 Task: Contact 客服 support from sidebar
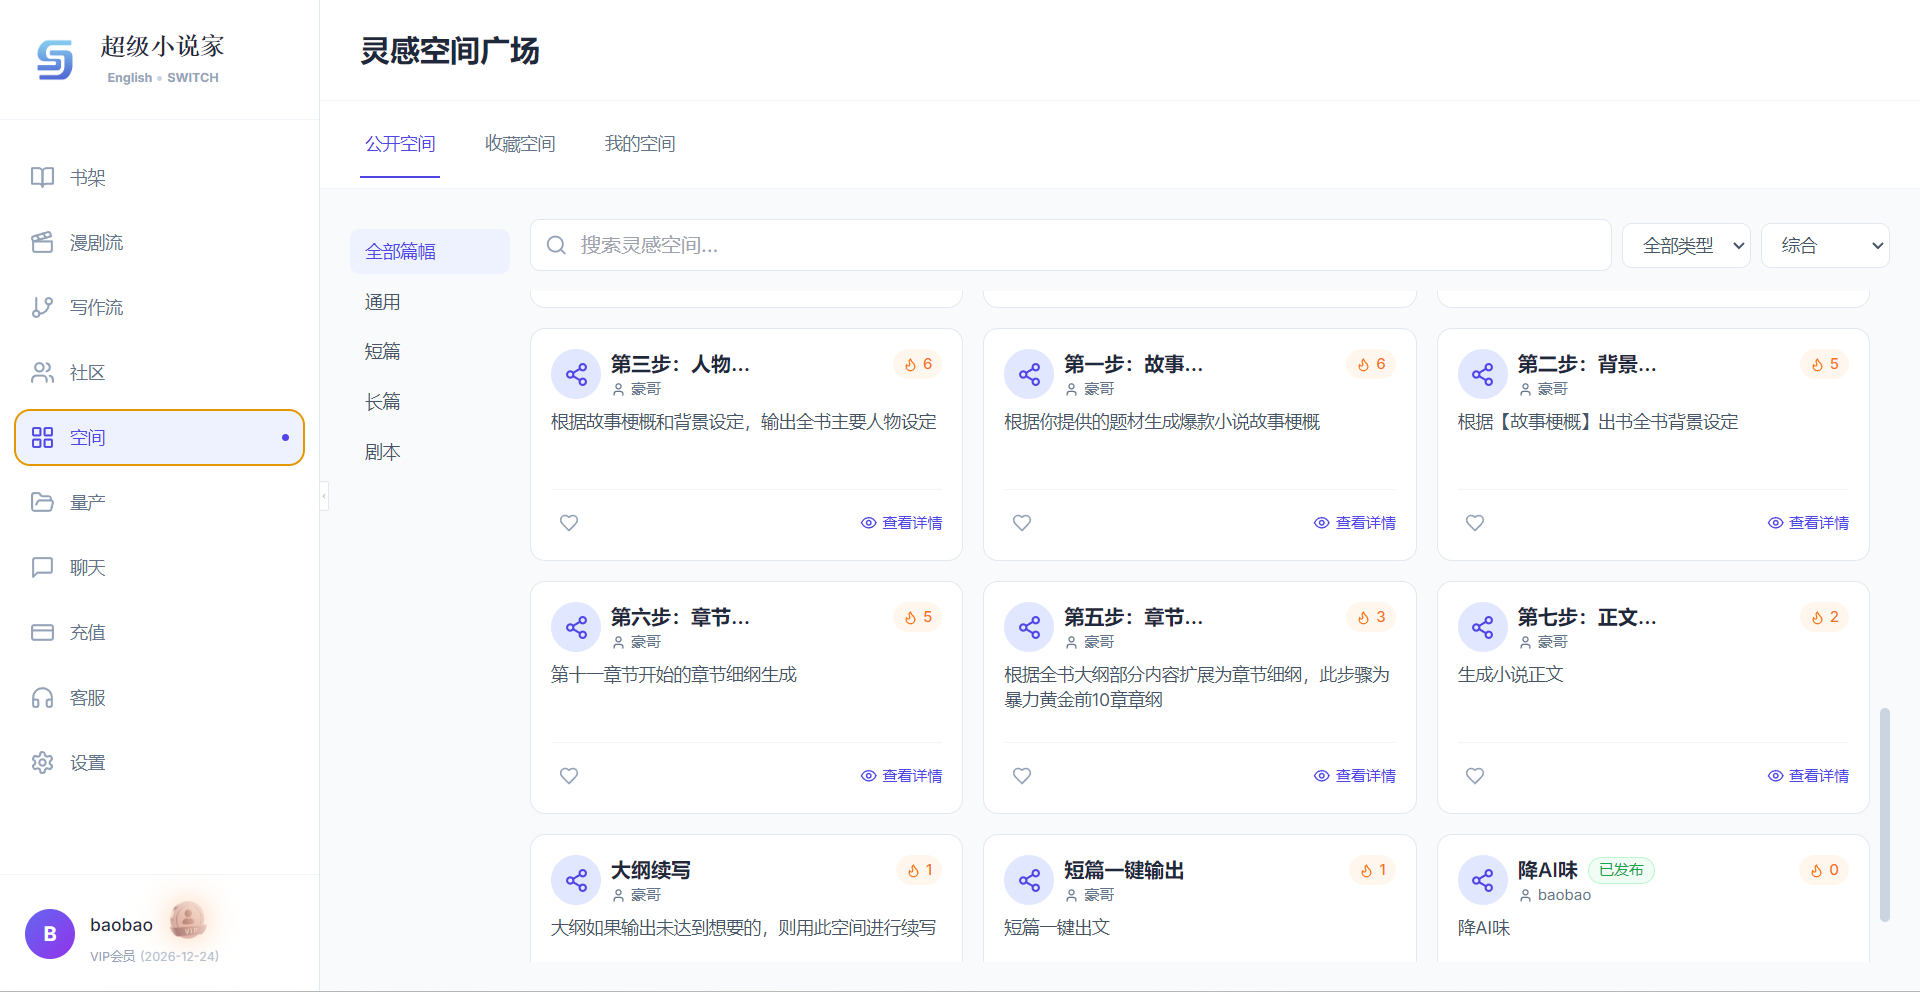pos(87,697)
